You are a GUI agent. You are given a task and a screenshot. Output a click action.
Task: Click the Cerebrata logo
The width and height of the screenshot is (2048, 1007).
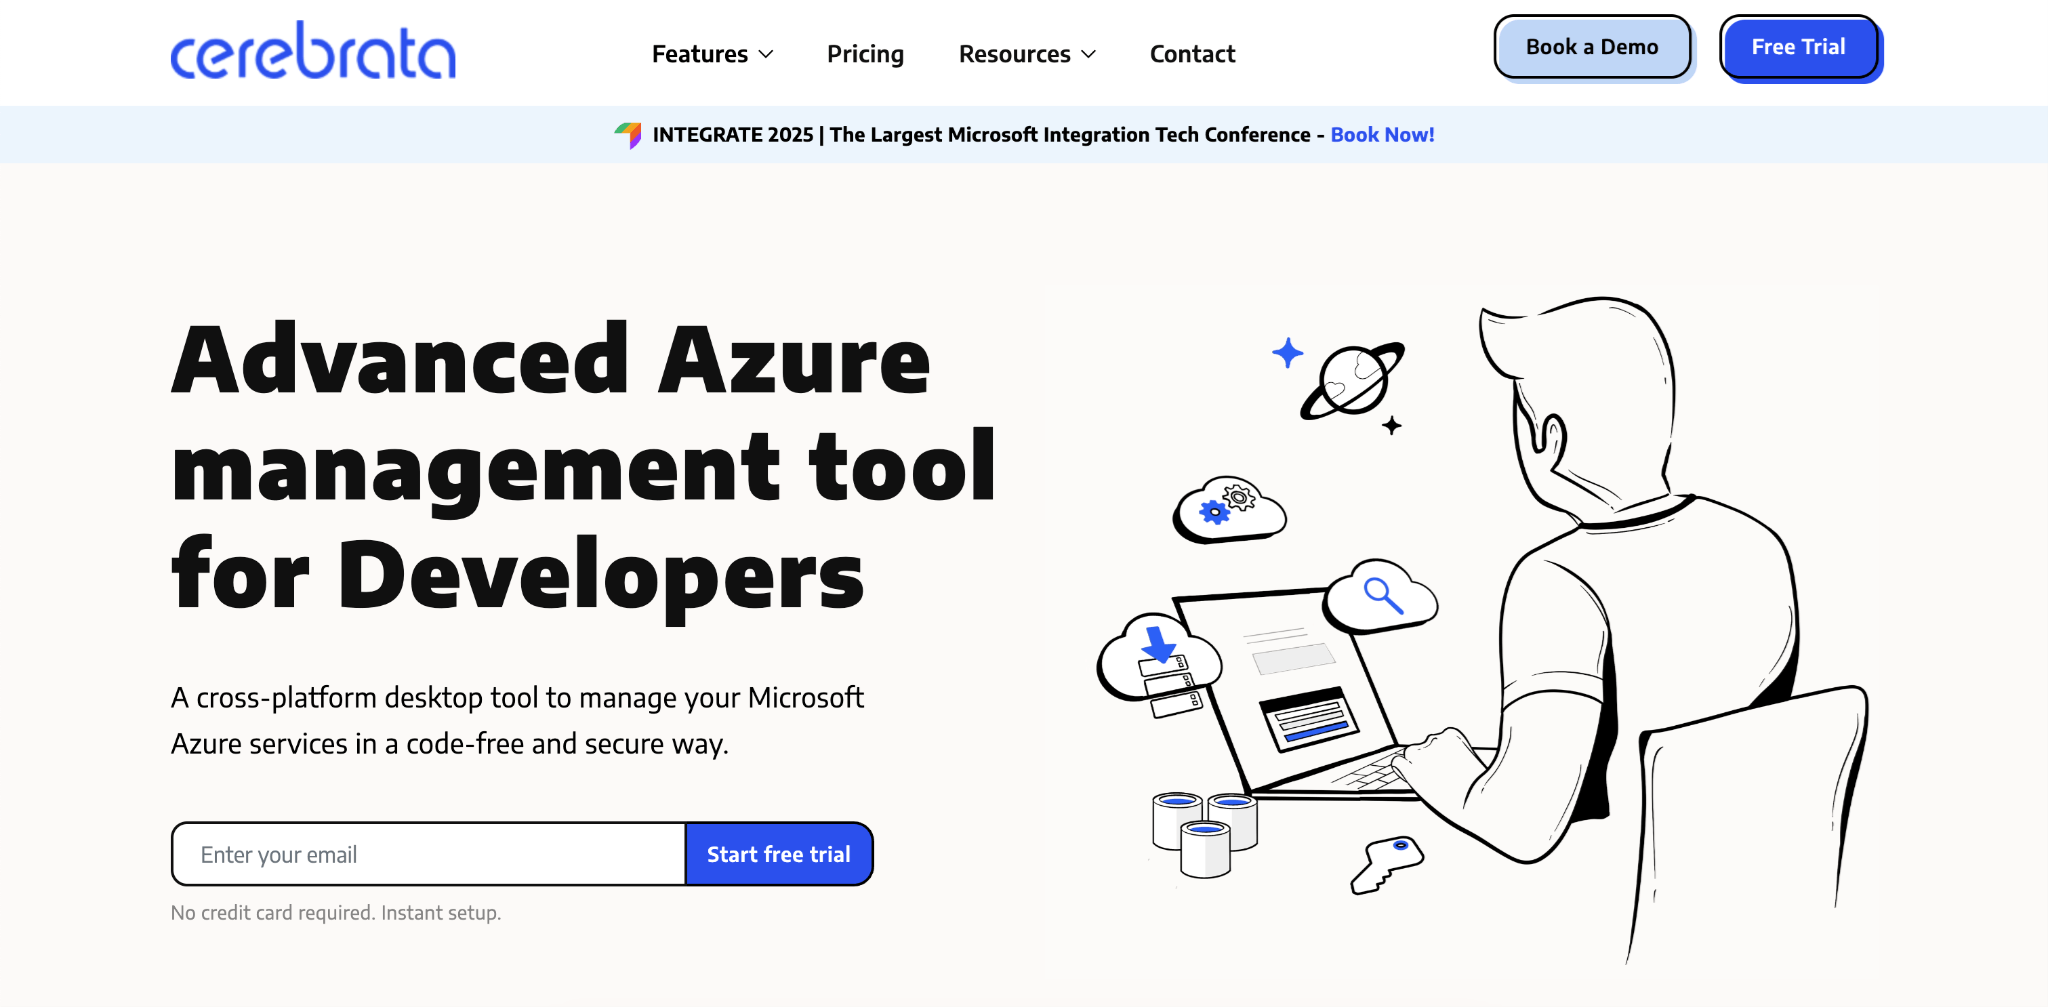tap(313, 51)
